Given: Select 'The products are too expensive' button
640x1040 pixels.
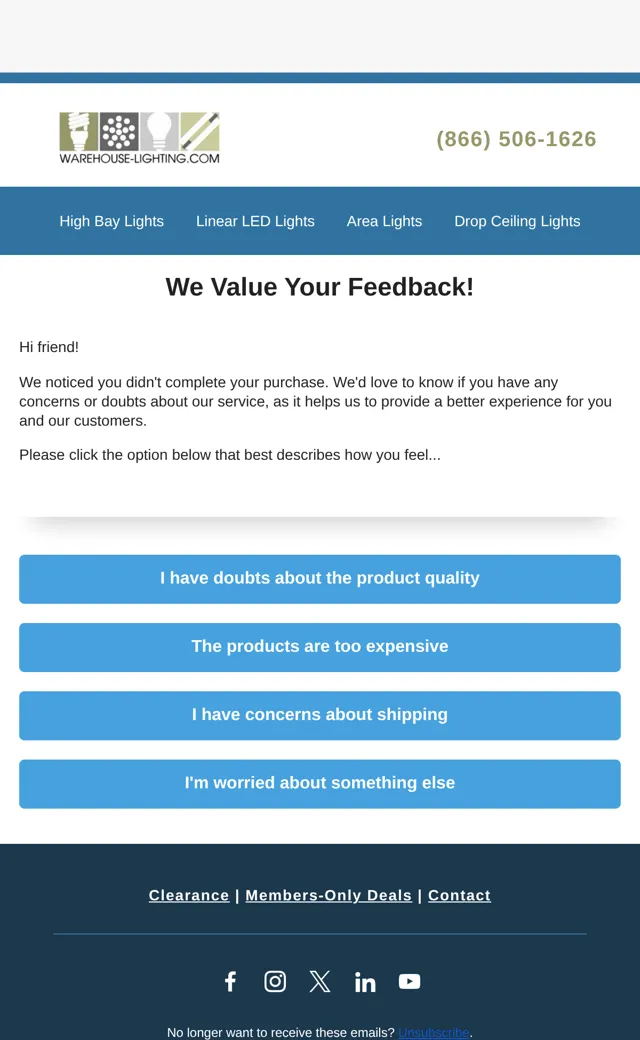Looking at the screenshot, I should pyautogui.click(x=320, y=647).
